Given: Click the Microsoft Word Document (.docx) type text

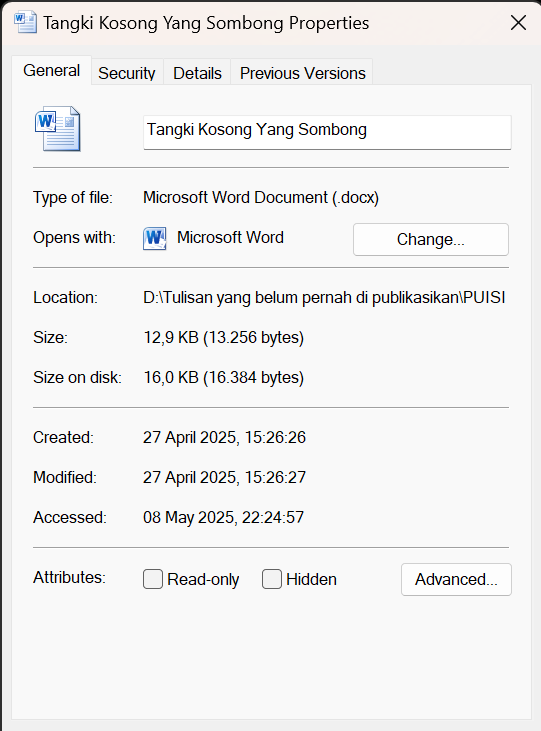Looking at the screenshot, I should 261,198.
